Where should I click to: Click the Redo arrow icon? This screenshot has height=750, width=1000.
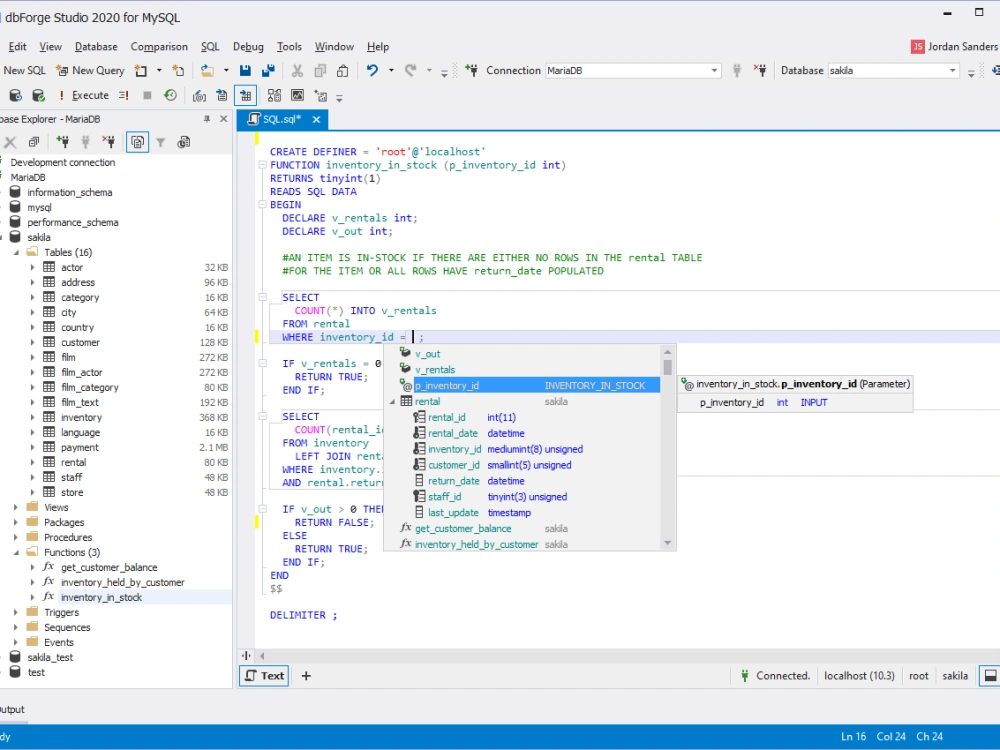click(x=411, y=71)
